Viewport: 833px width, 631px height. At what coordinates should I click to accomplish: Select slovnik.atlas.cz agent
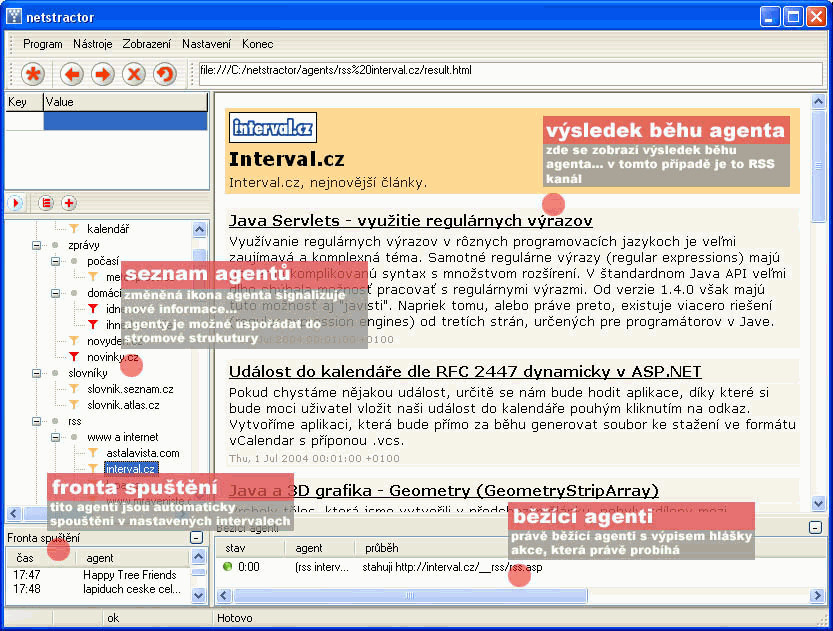tap(123, 405)
